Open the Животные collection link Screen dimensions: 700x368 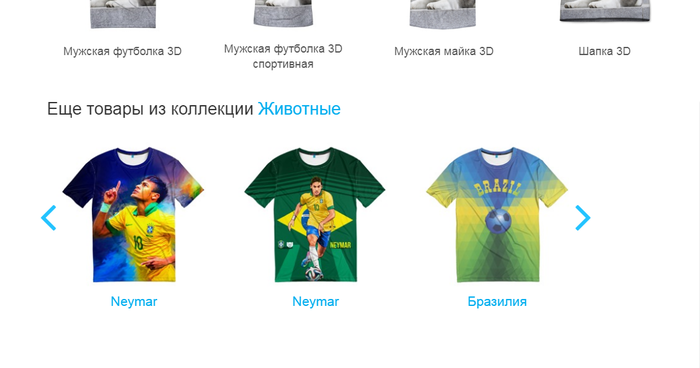point(299,109)
